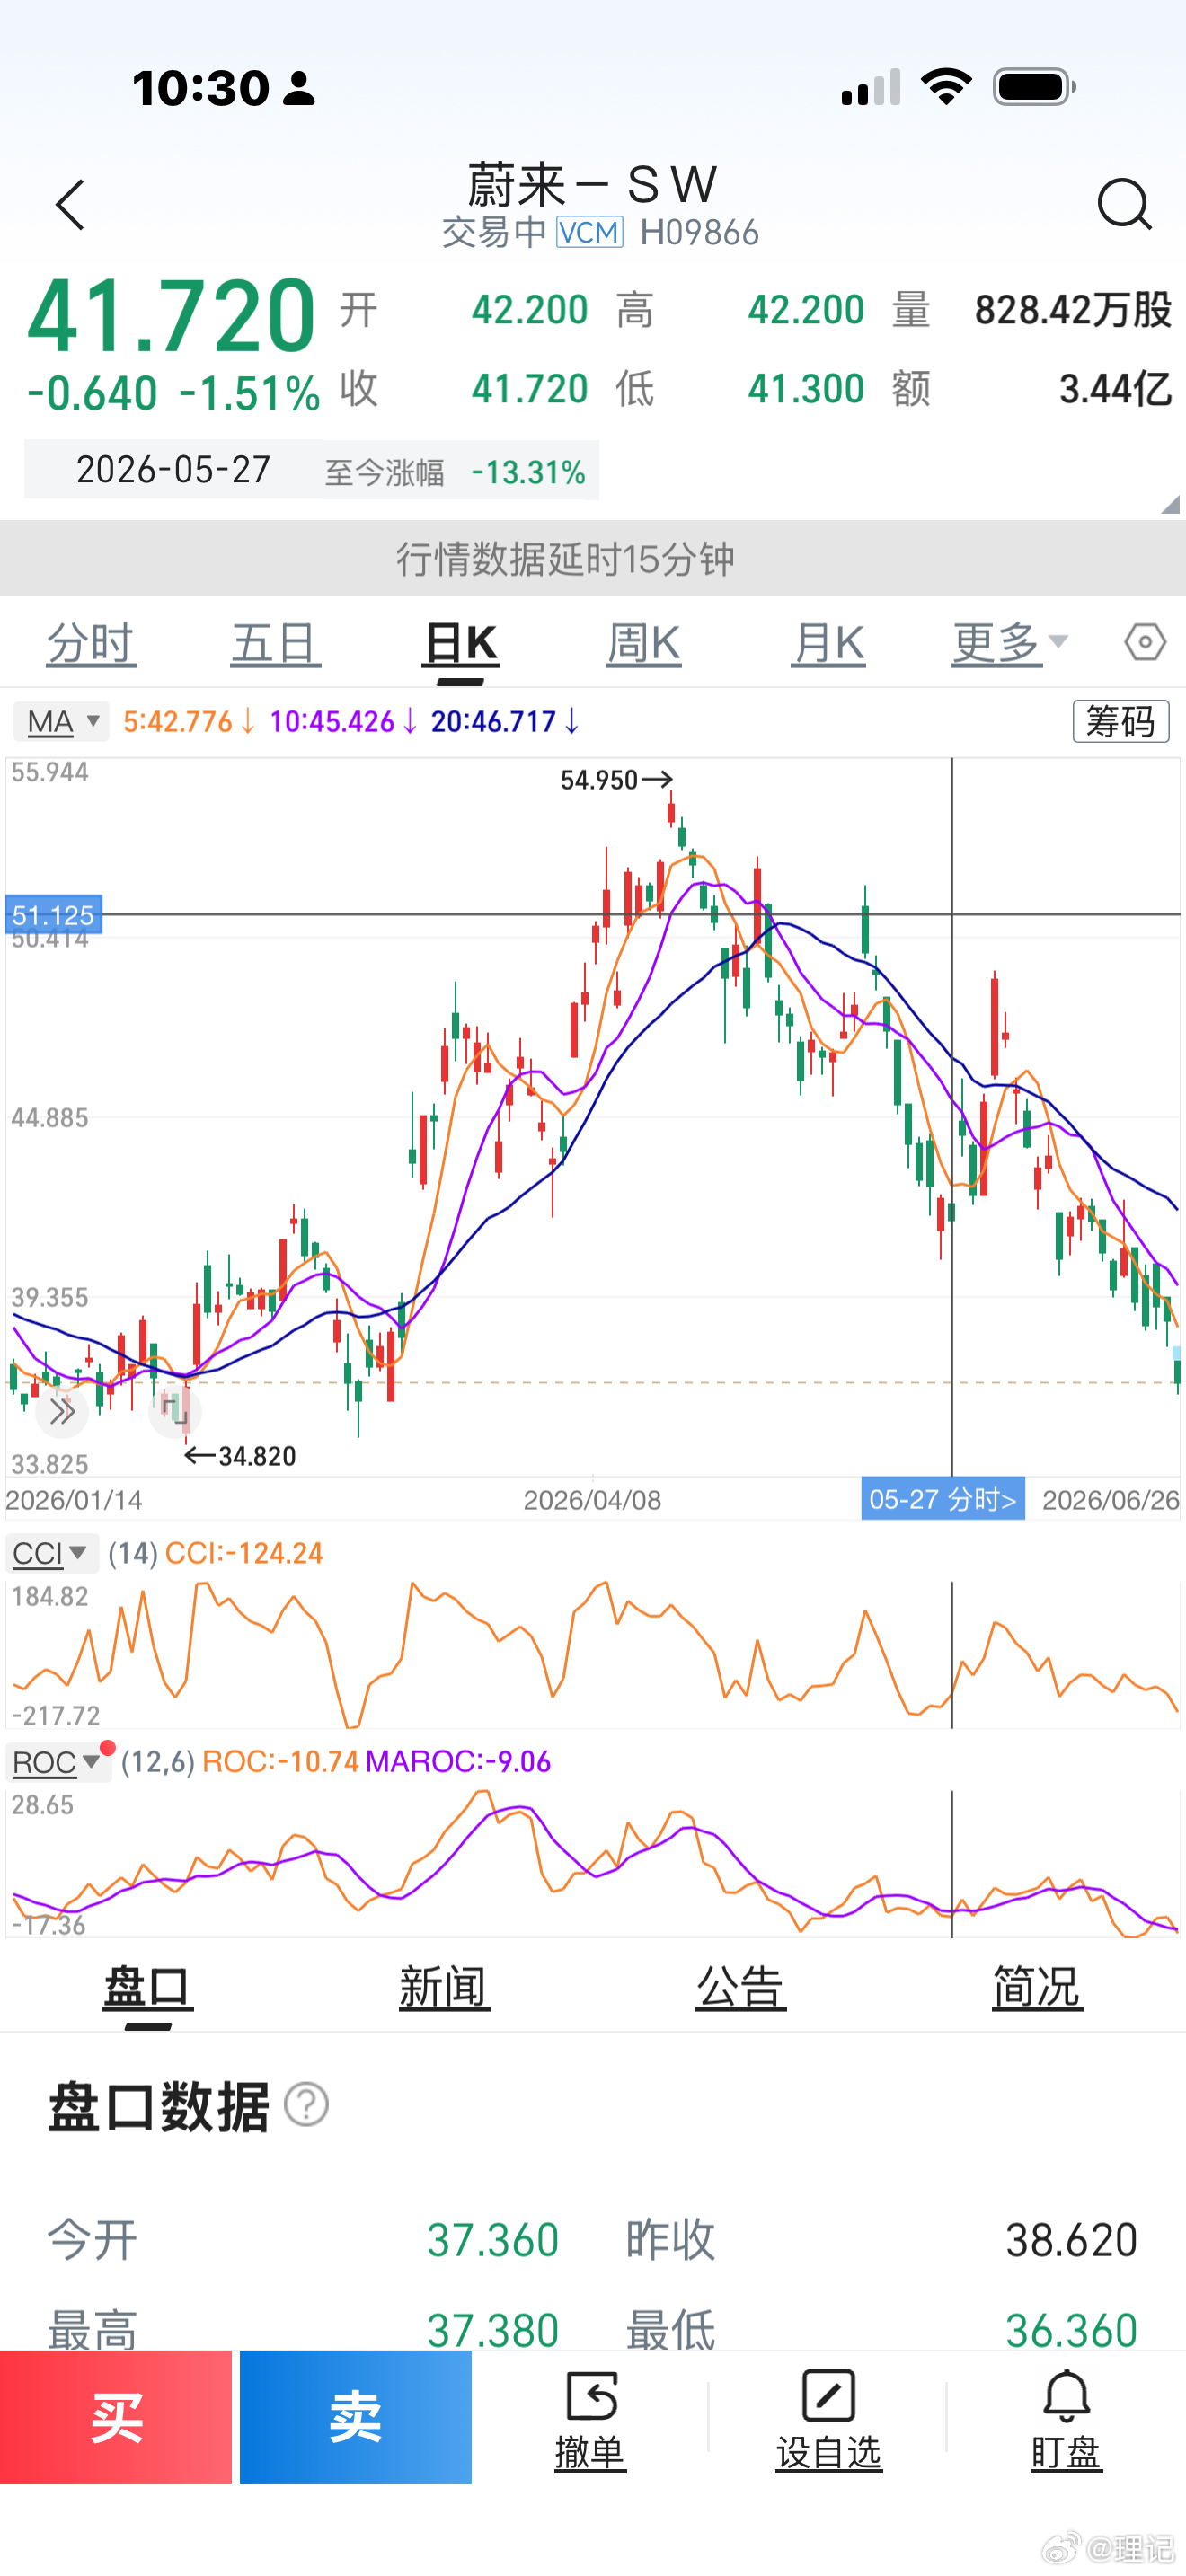
Task: Open the 公告 tab
Action: point(741,1987)
